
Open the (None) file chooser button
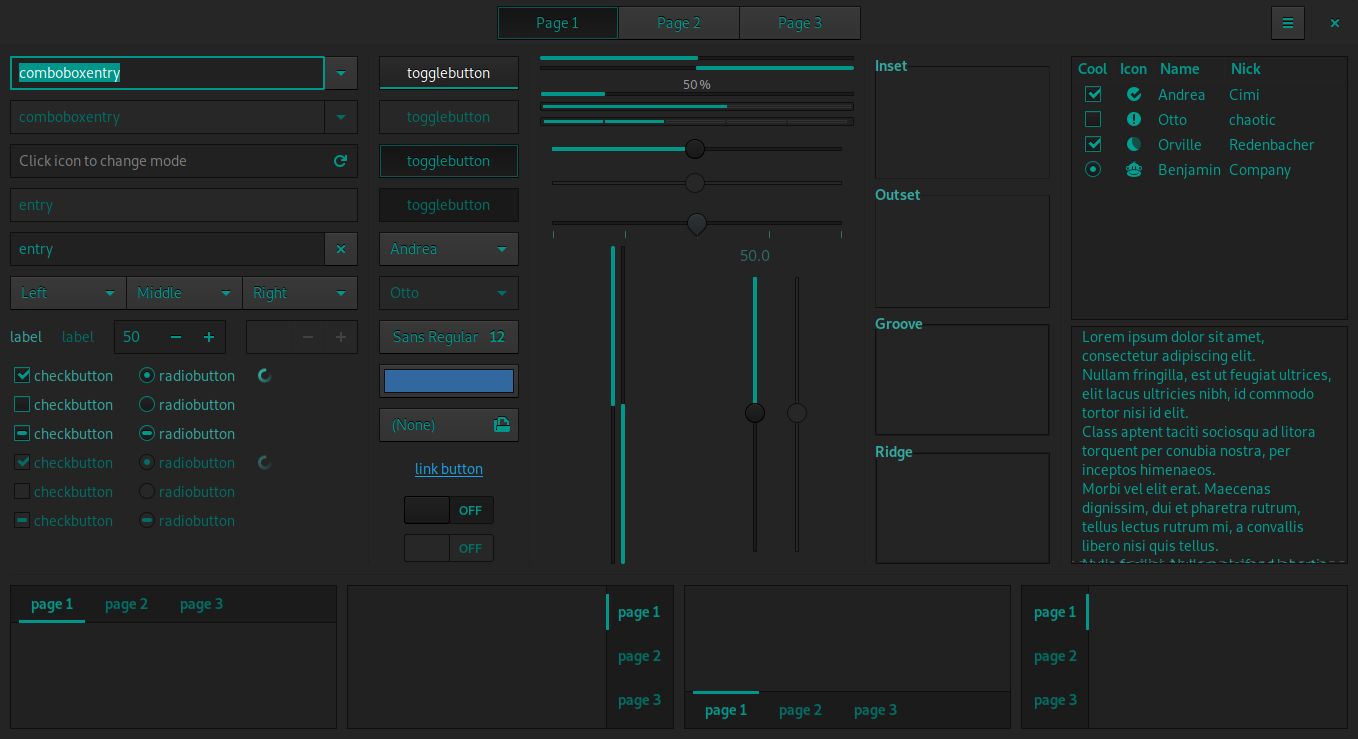449,425
